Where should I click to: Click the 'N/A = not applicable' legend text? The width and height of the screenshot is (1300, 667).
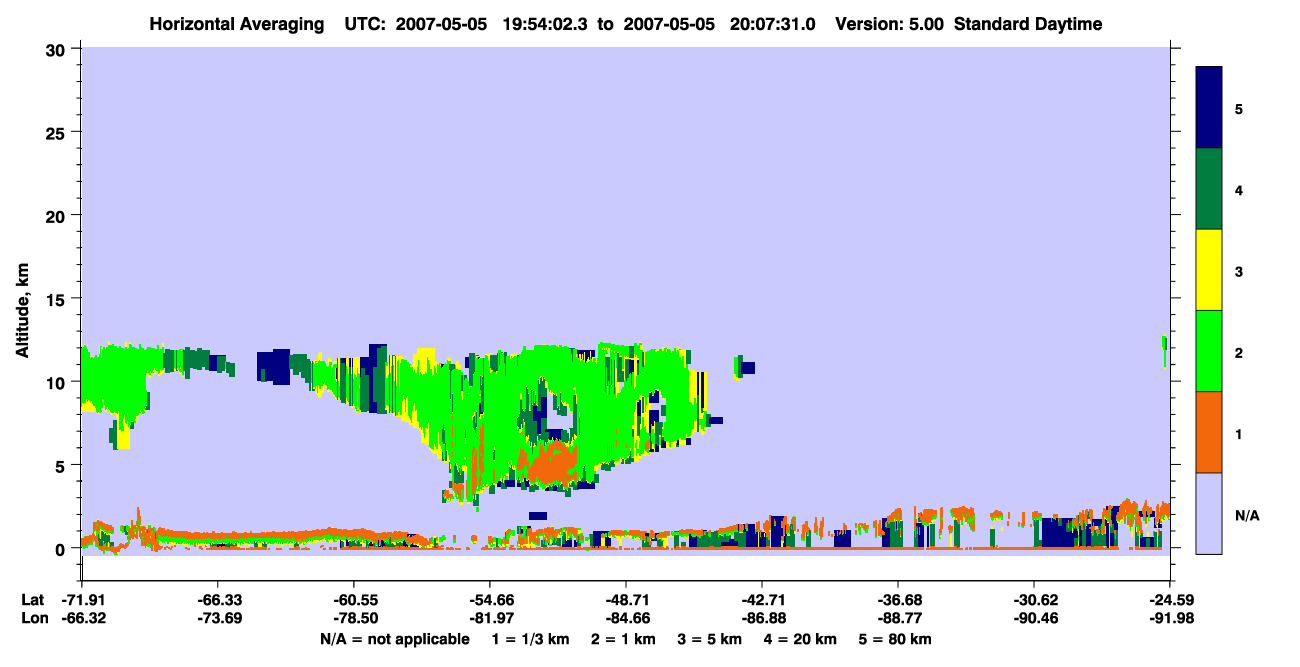coord(394,639)
